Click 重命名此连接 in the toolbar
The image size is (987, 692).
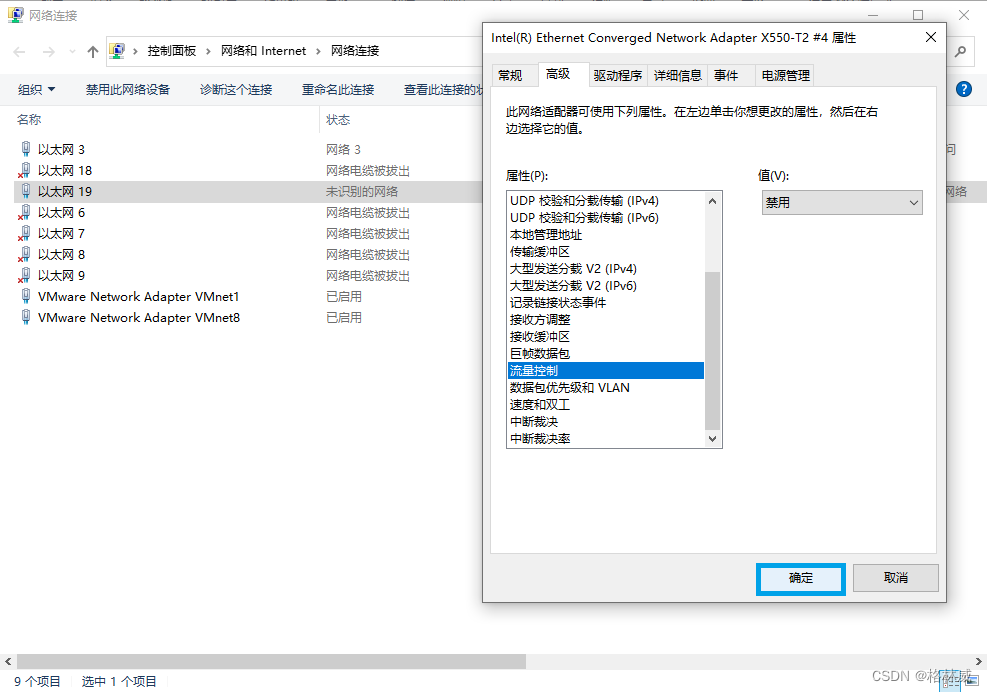(338, 89)
